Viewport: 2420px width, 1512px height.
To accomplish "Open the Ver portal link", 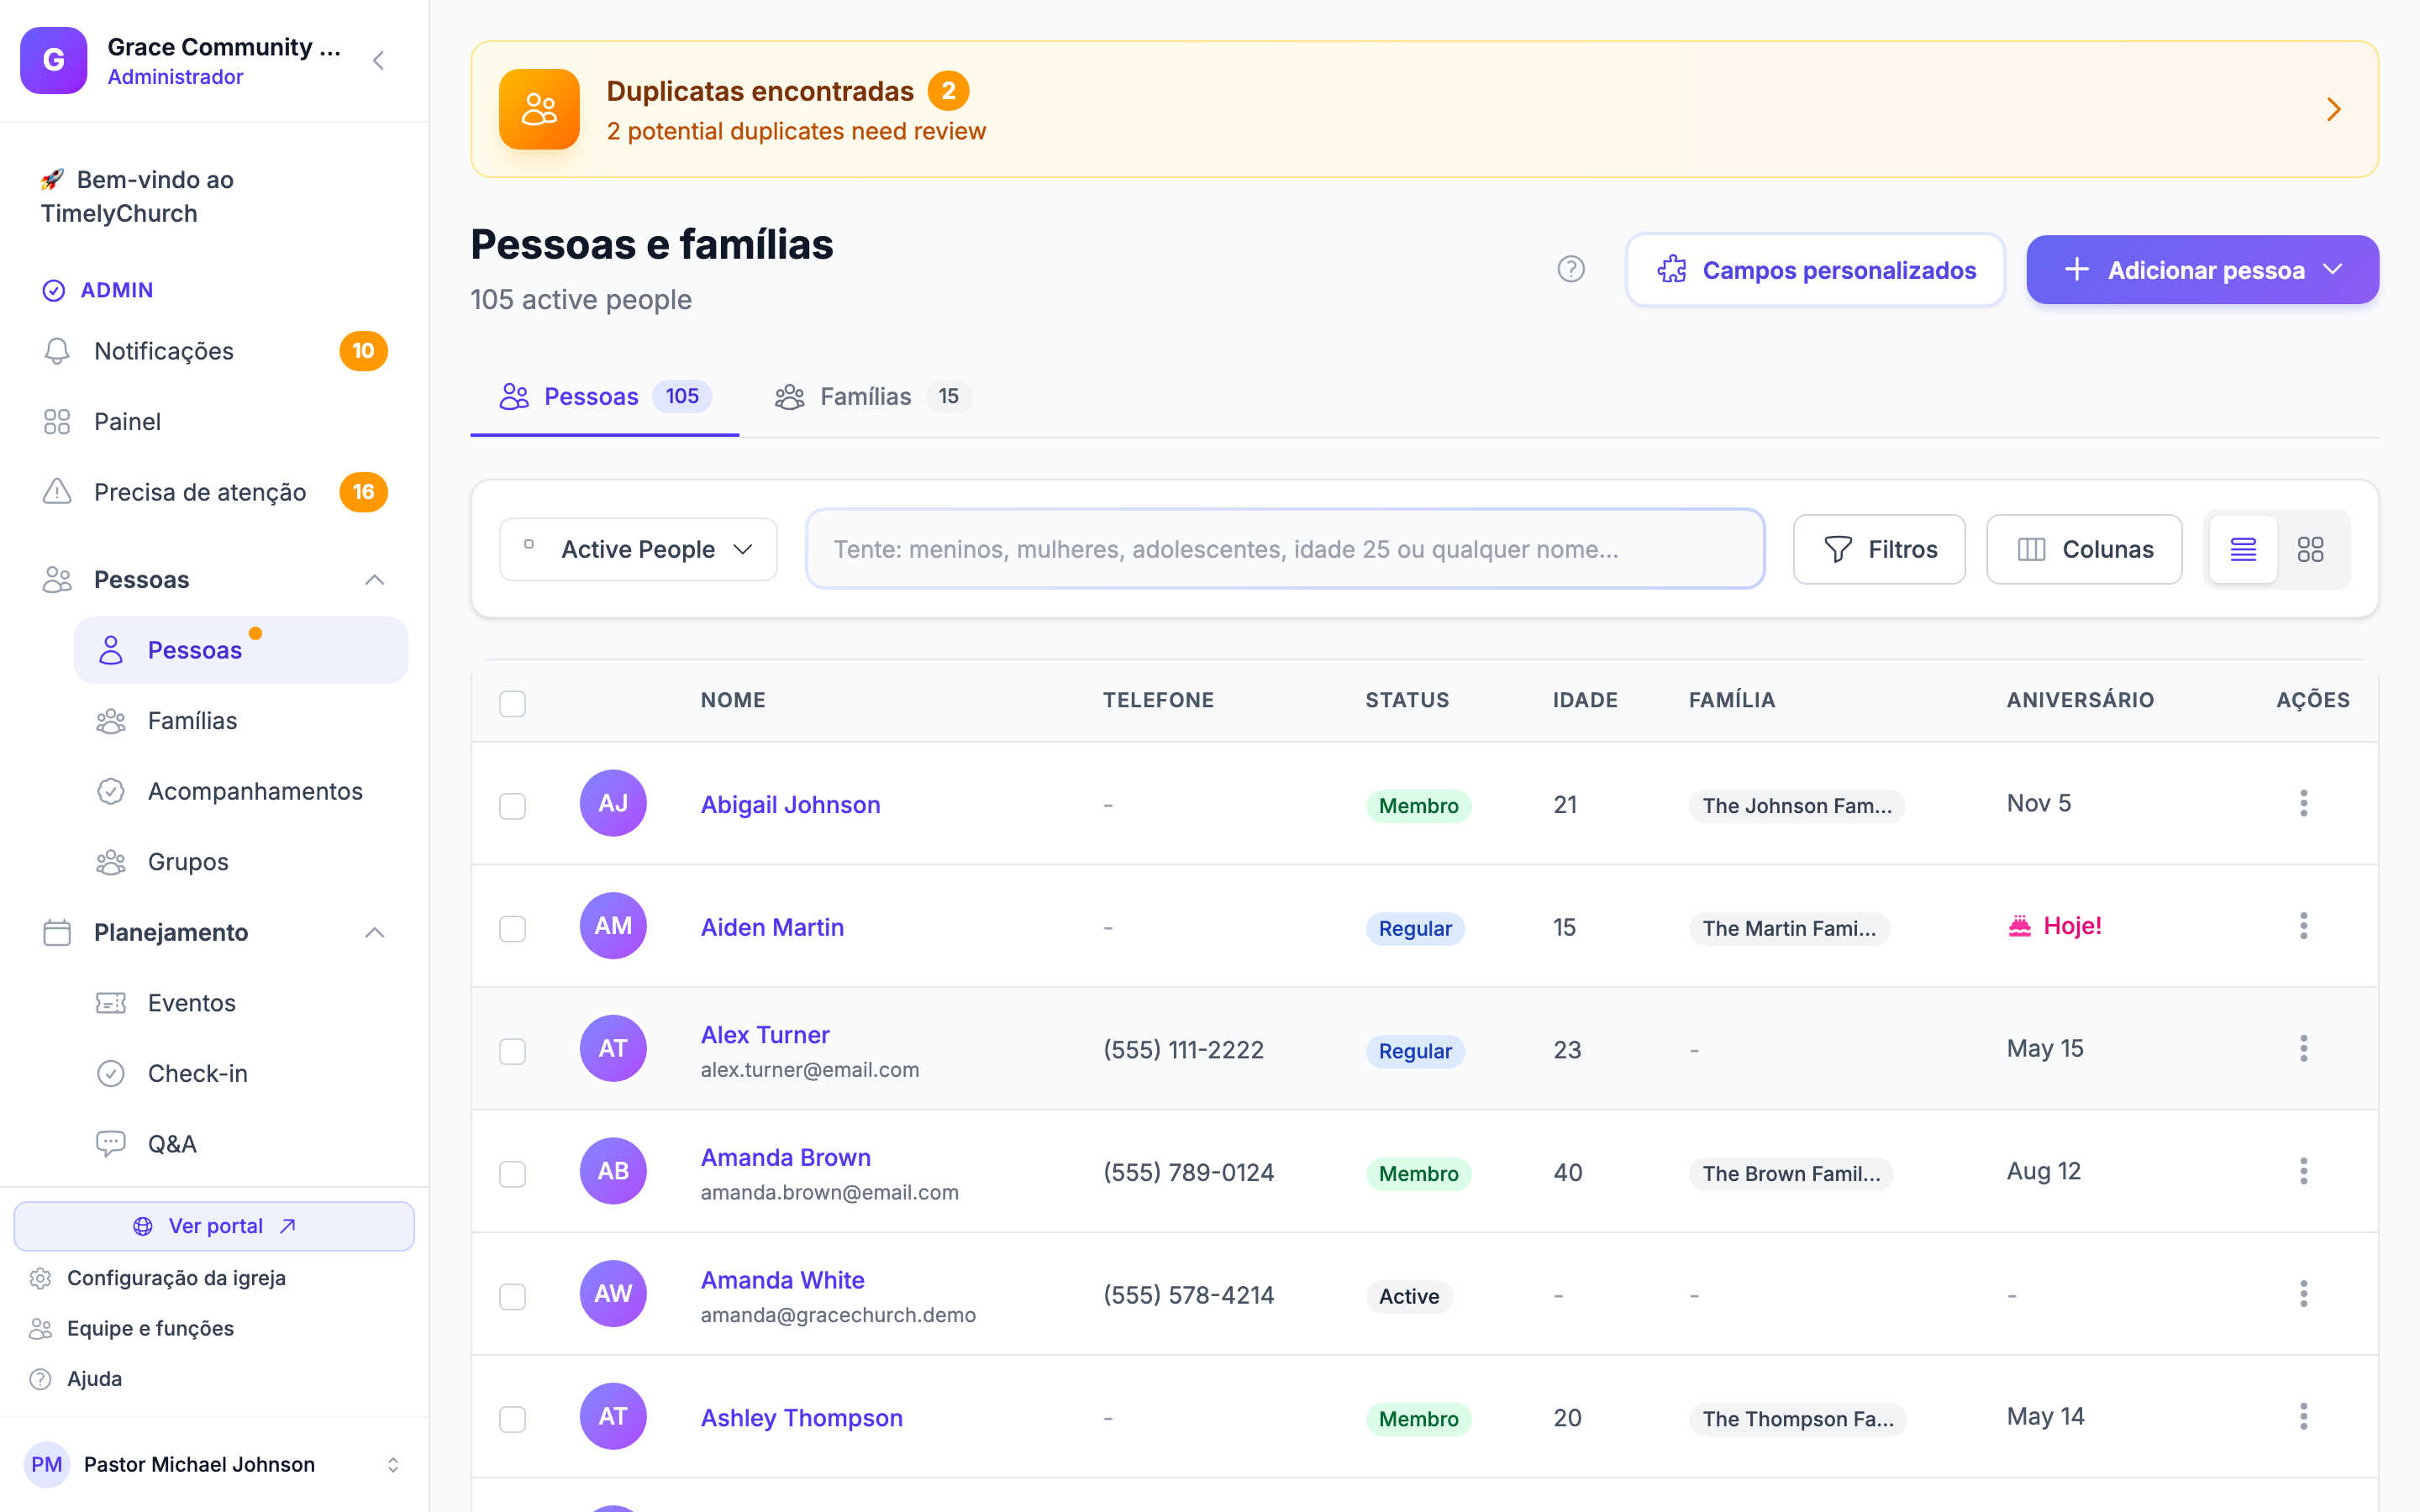I will (214, 1226).
